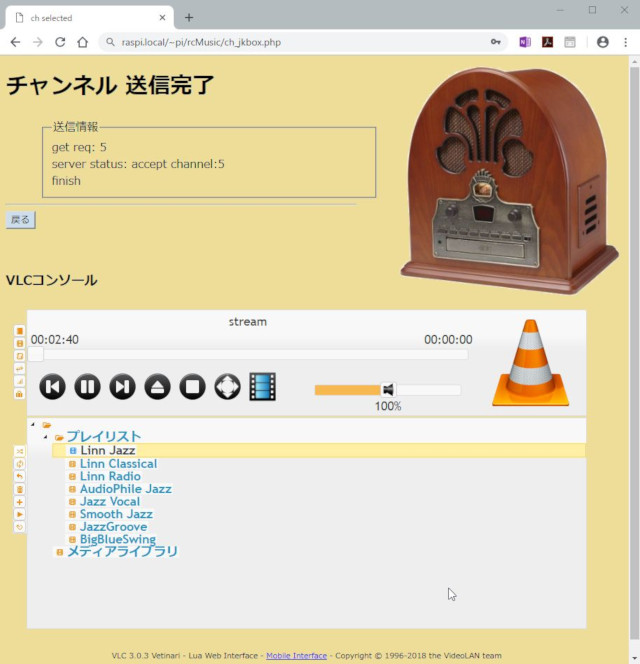Skip to the previous track

tap(53, 387)
